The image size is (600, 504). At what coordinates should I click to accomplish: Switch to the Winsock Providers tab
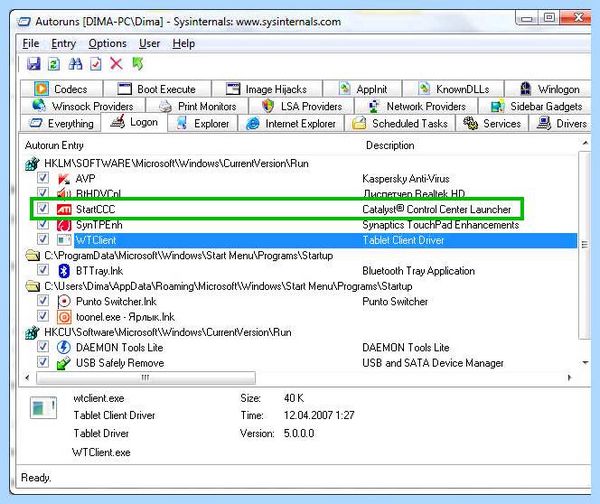(83, 106)
